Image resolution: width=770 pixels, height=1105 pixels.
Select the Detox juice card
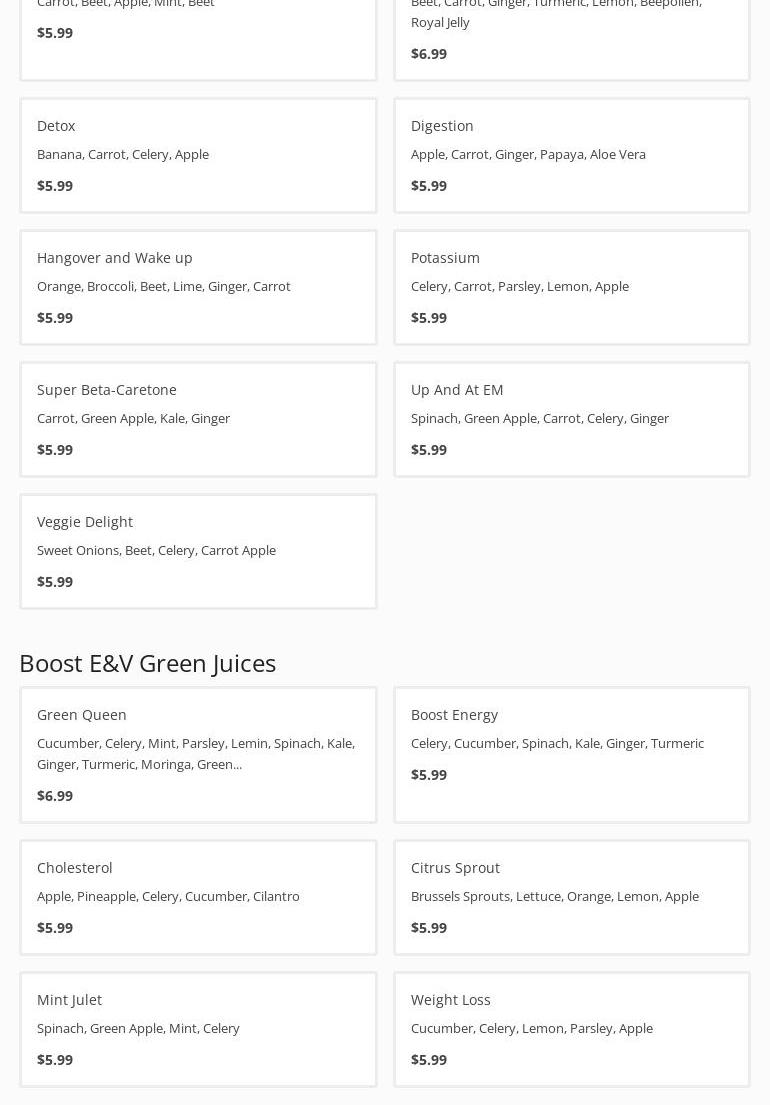click(x=198, y=155)
